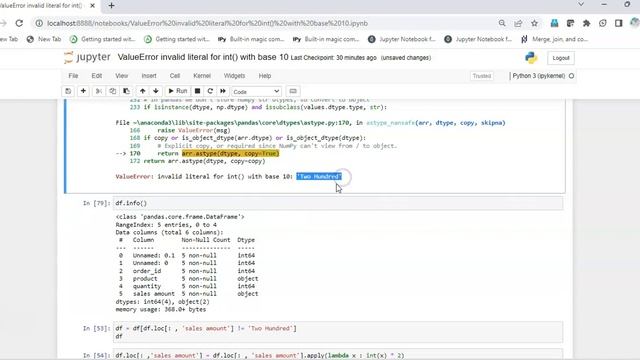The width and height of the screenshot is (640, 360).
Task: Click the df.info() code cell
Action: click(338, 203)
